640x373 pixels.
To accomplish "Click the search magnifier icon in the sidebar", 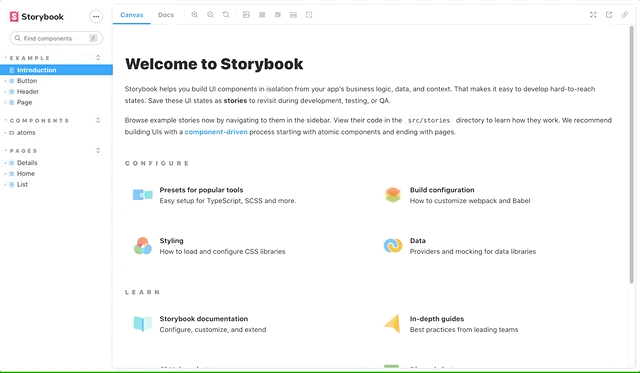I will (18, 38).
